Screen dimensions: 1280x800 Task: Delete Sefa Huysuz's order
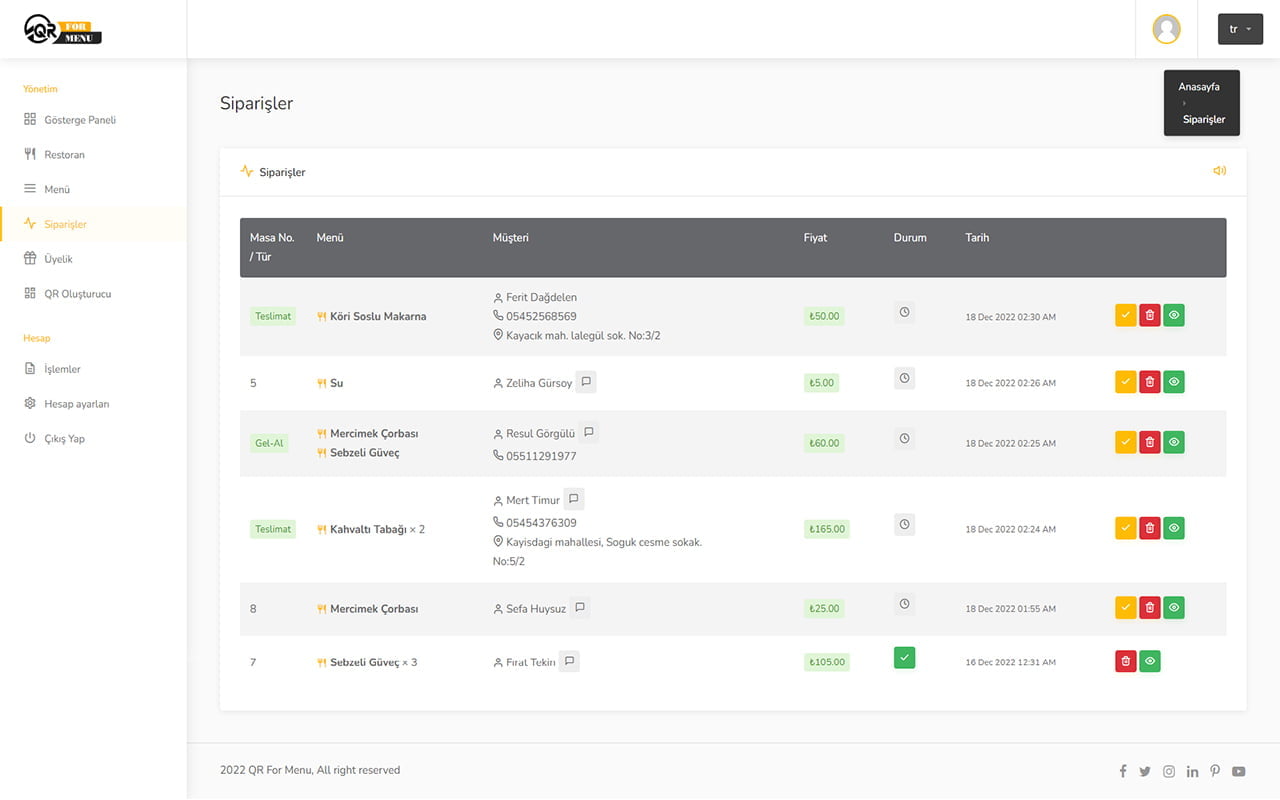(1150, 608)
